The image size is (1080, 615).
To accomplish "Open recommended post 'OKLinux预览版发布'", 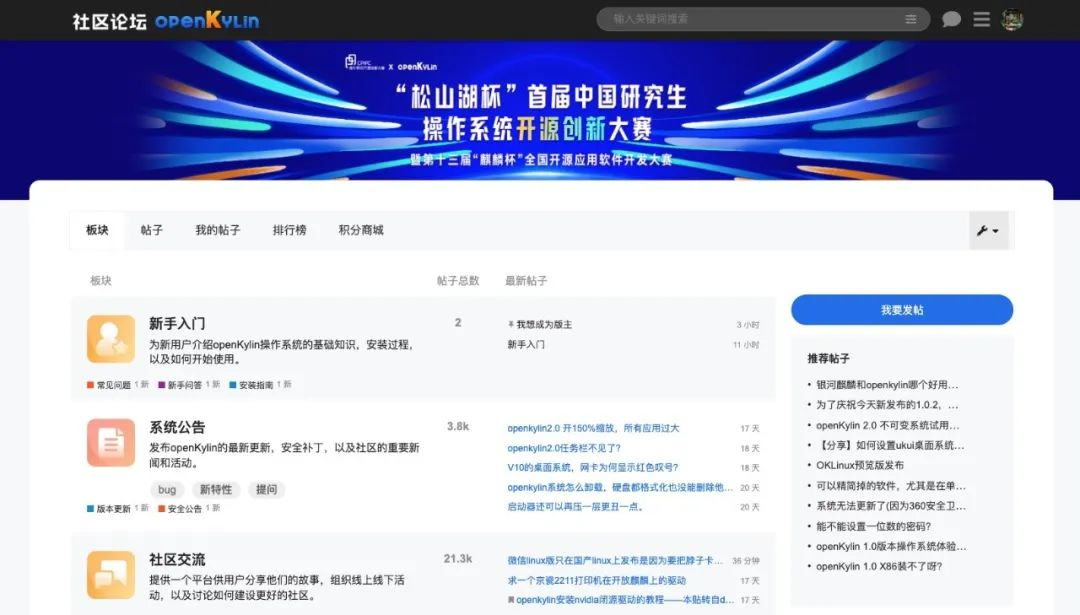I will coord(859,465).
